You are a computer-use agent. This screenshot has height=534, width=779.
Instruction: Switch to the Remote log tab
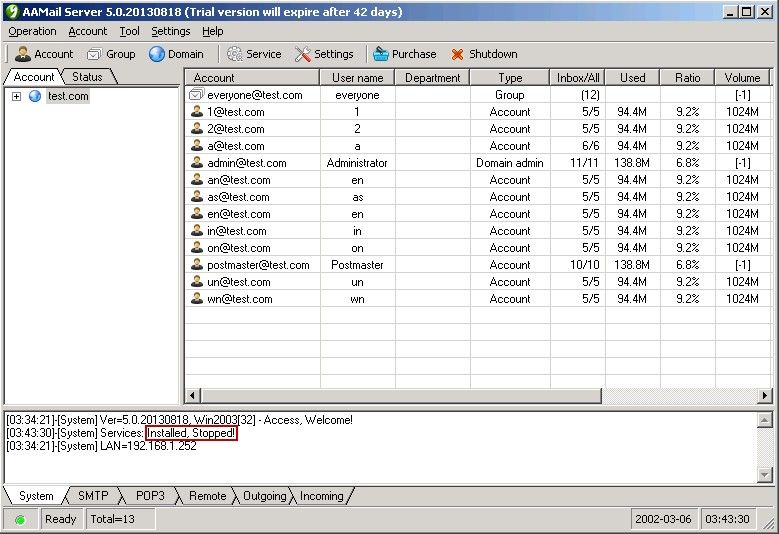207,496
